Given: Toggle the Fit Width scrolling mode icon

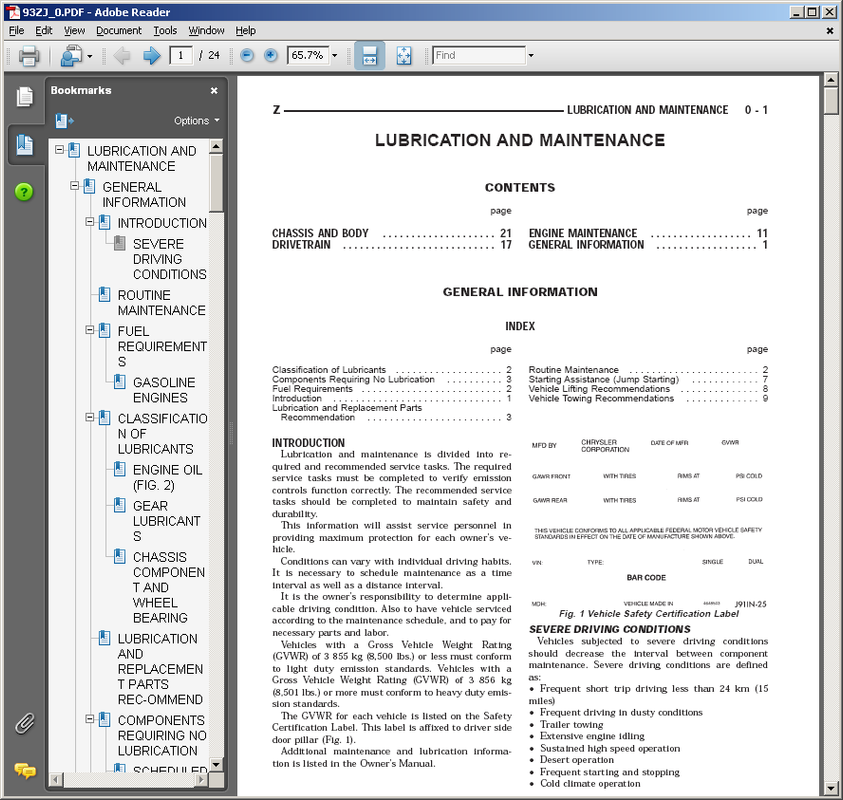Looking at the screenshot, I should pos(369,55).
